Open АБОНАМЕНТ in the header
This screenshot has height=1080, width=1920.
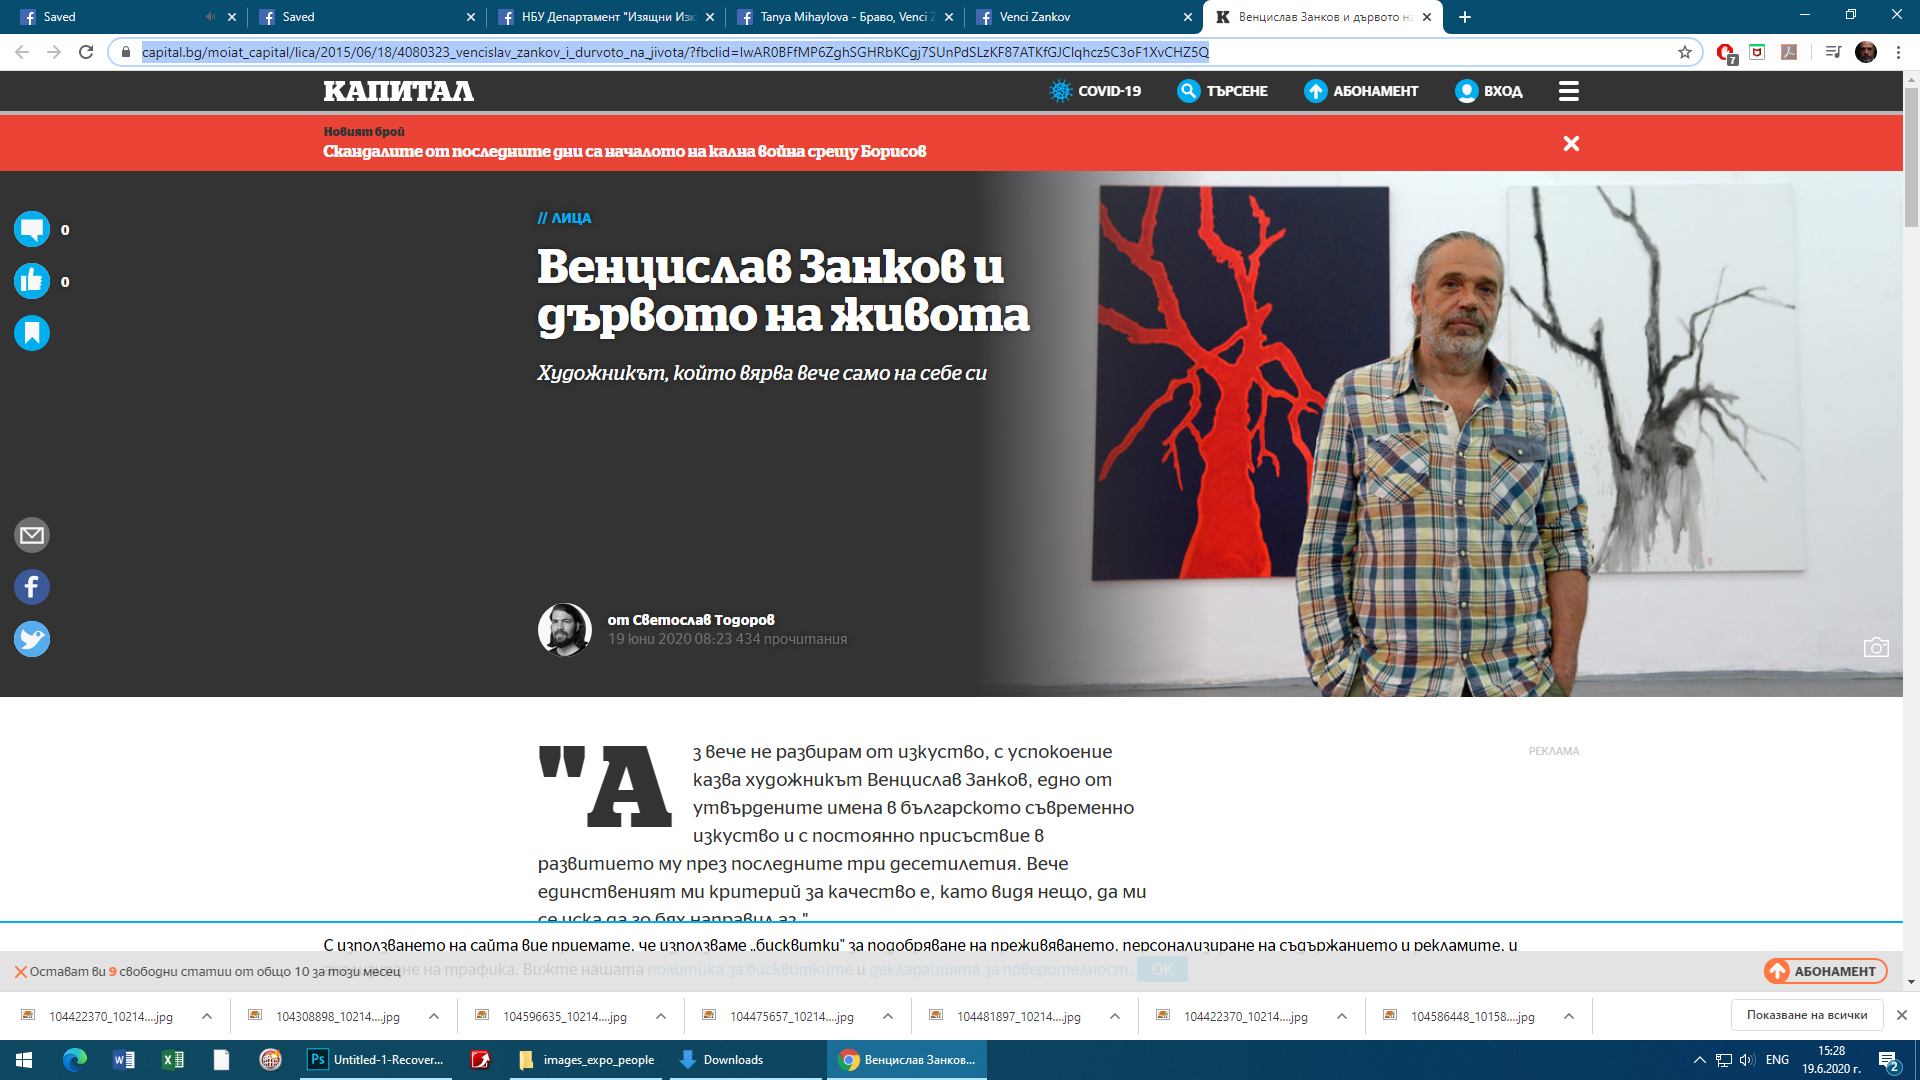1361,91
